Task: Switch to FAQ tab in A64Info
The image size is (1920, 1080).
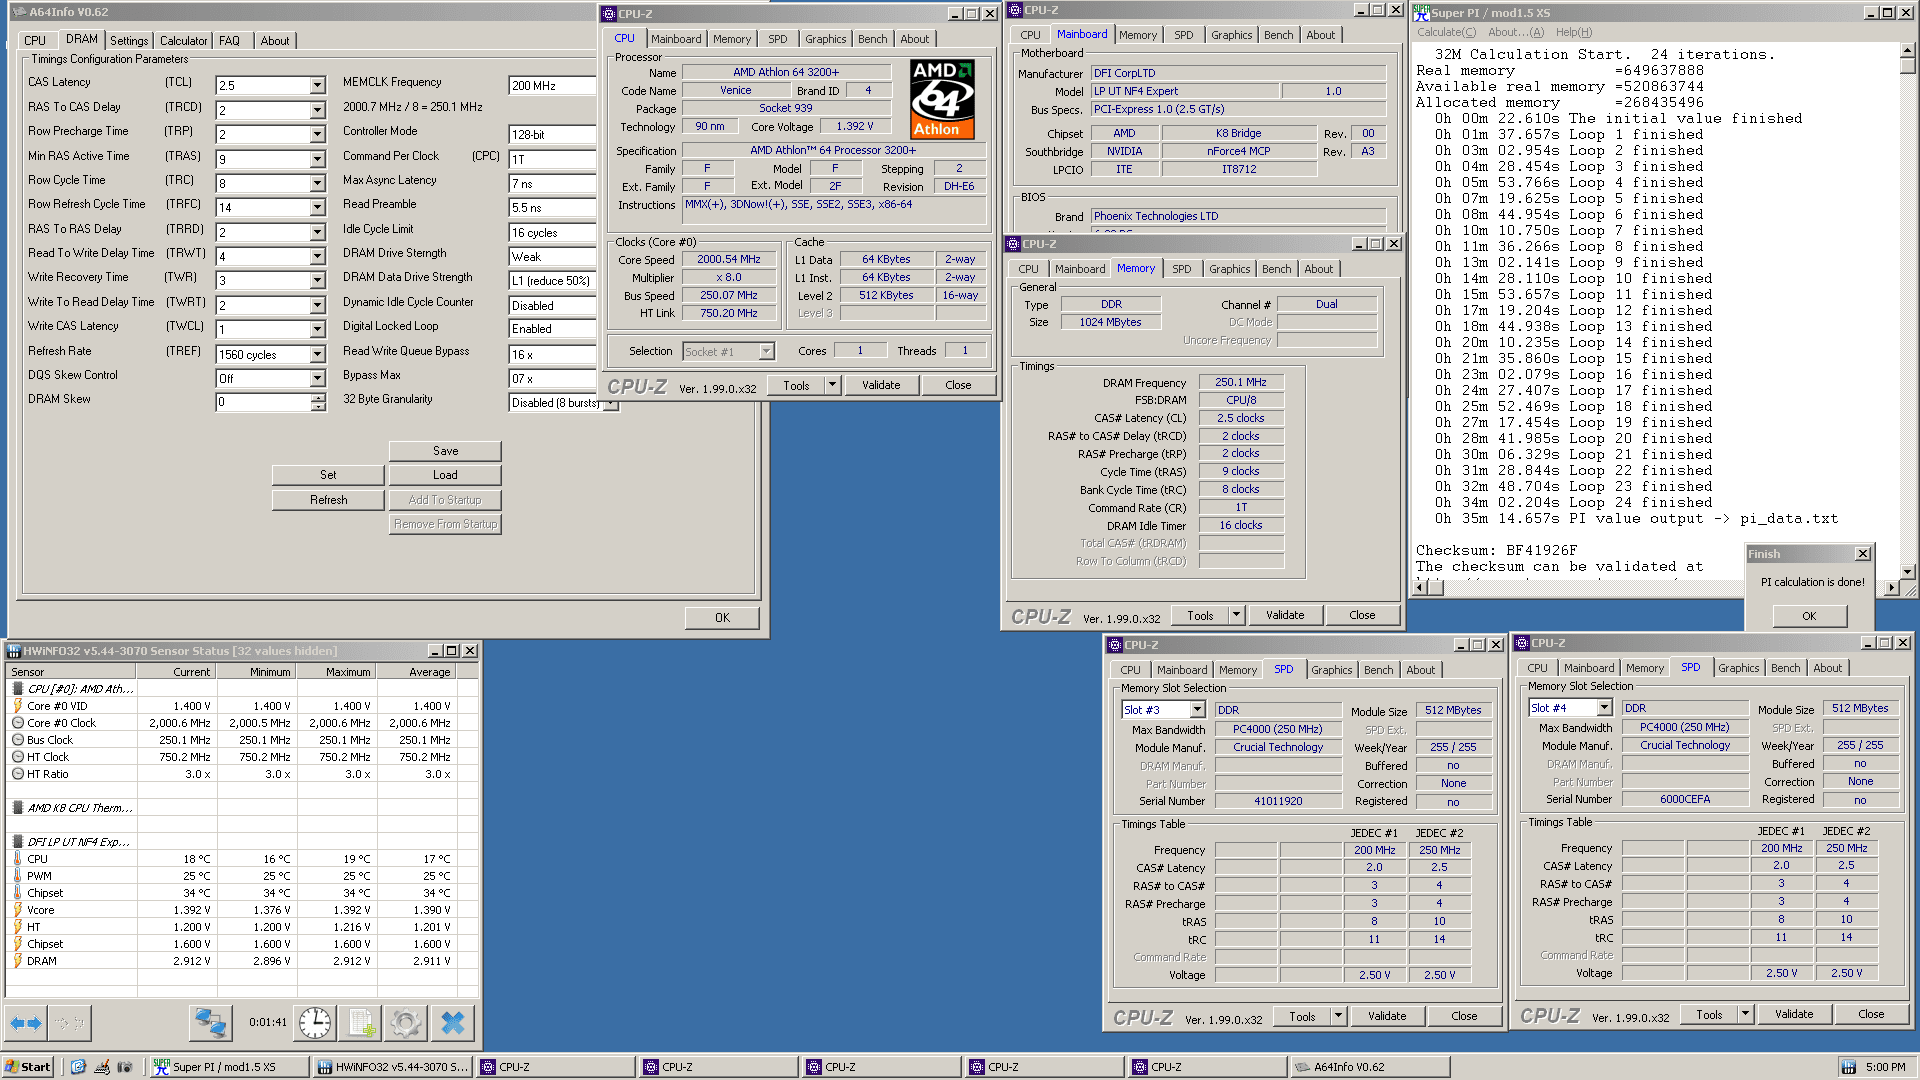Action: coord(229,41)
